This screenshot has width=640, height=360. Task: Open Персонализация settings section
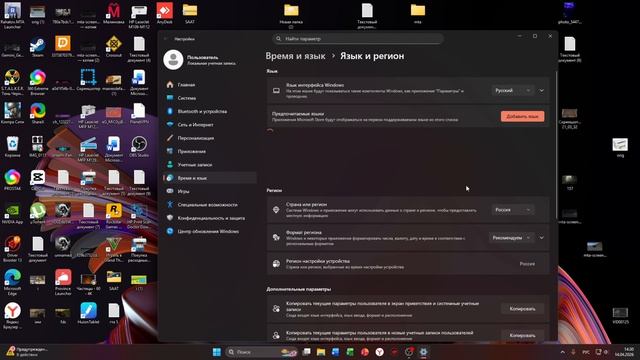point(210,138)
